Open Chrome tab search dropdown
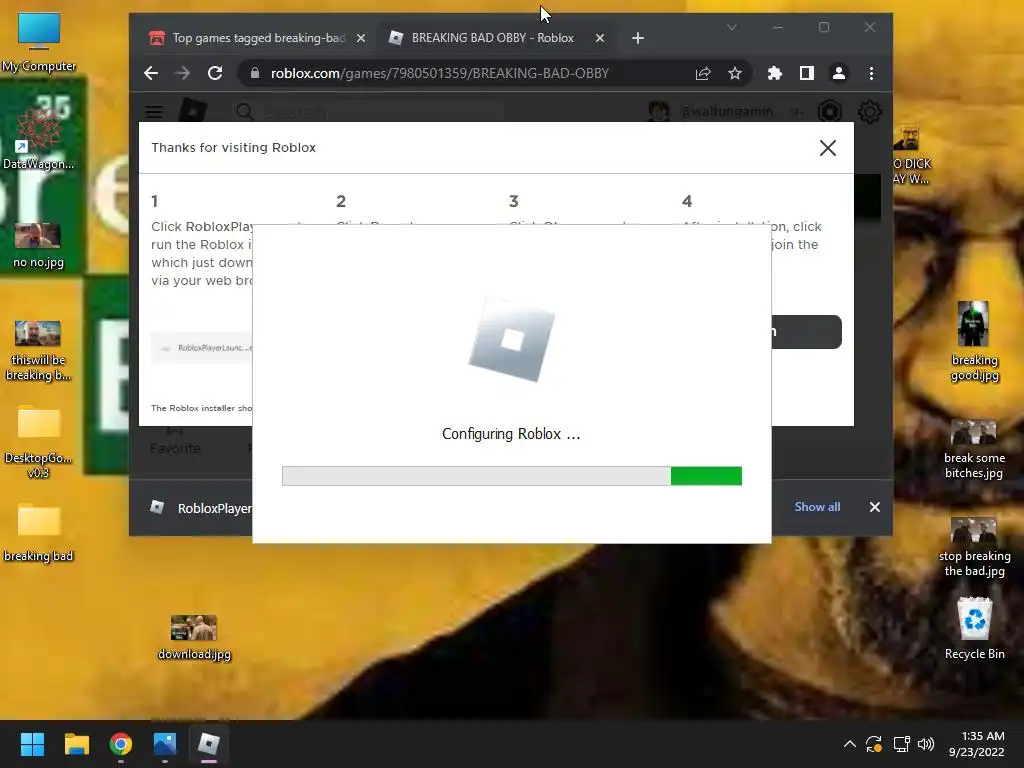The height and width of the screenshot is (768, 1024). pos(731,27)
